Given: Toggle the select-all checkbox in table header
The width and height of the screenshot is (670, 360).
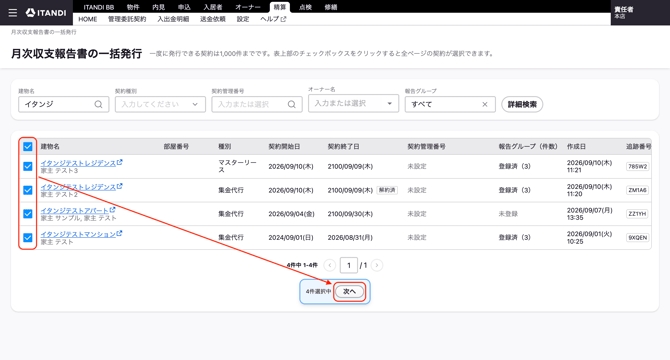Looking at the screenshot, I should 28,146.
